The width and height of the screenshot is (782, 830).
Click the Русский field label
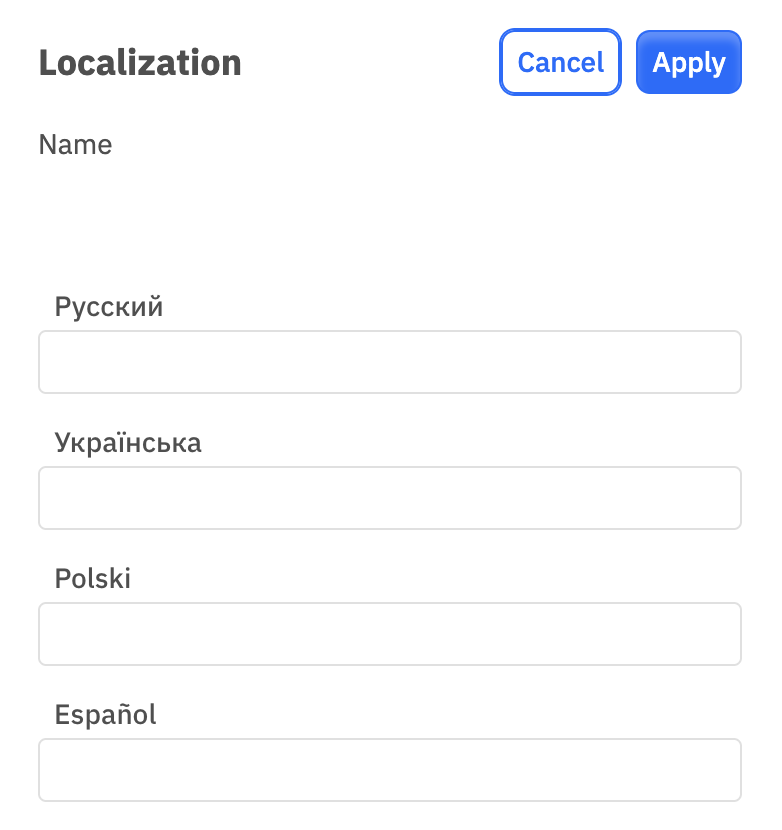tap(109, 307)
